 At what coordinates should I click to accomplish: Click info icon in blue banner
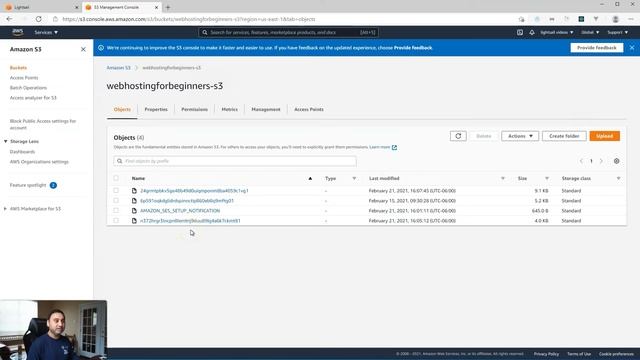coord(101,48)
